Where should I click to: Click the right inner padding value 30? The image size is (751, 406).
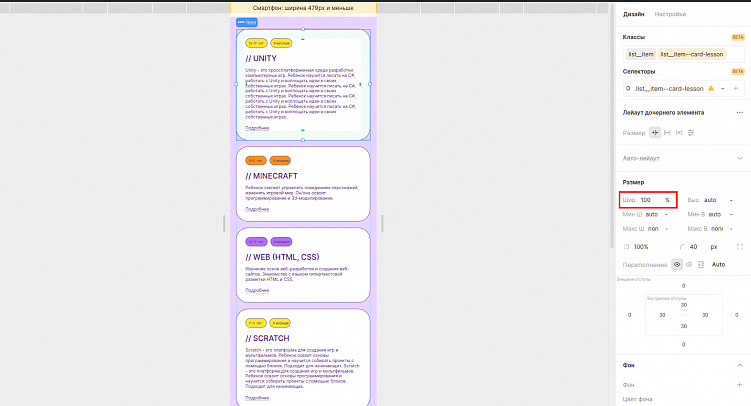(x=705, y=315)
